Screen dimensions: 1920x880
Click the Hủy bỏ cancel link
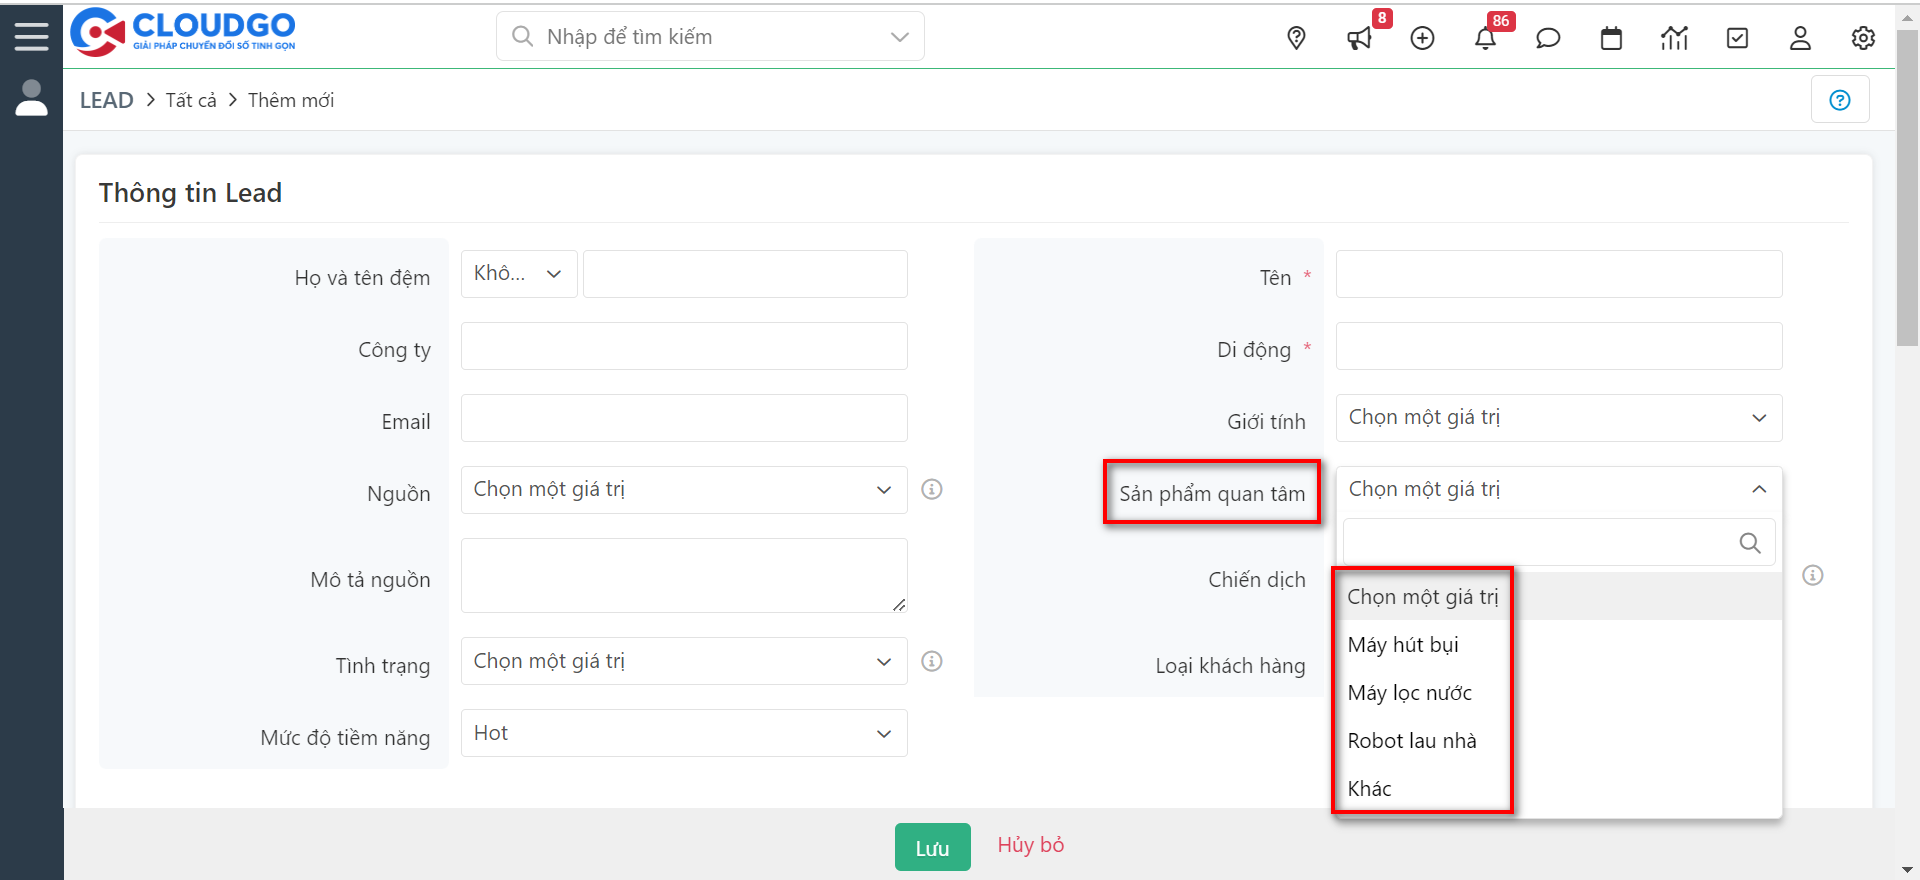[1030, 845]
